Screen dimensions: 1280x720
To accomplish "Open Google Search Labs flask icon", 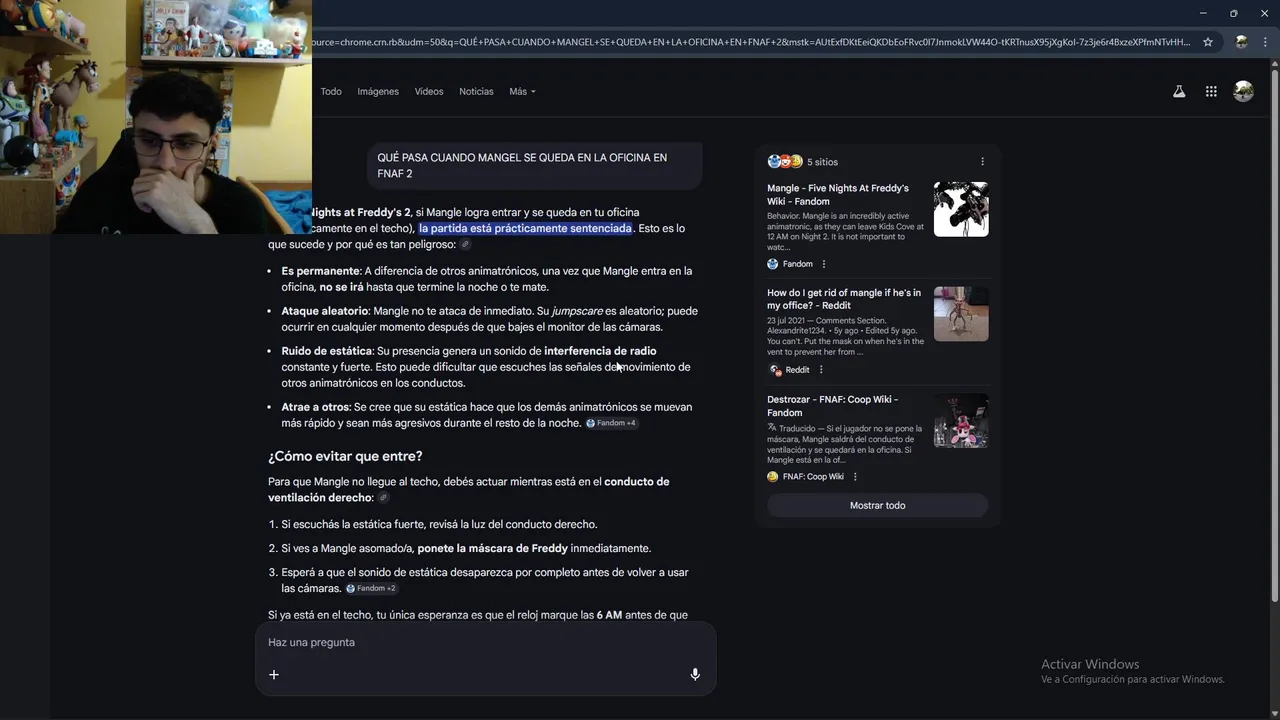I will (1179, 91).
